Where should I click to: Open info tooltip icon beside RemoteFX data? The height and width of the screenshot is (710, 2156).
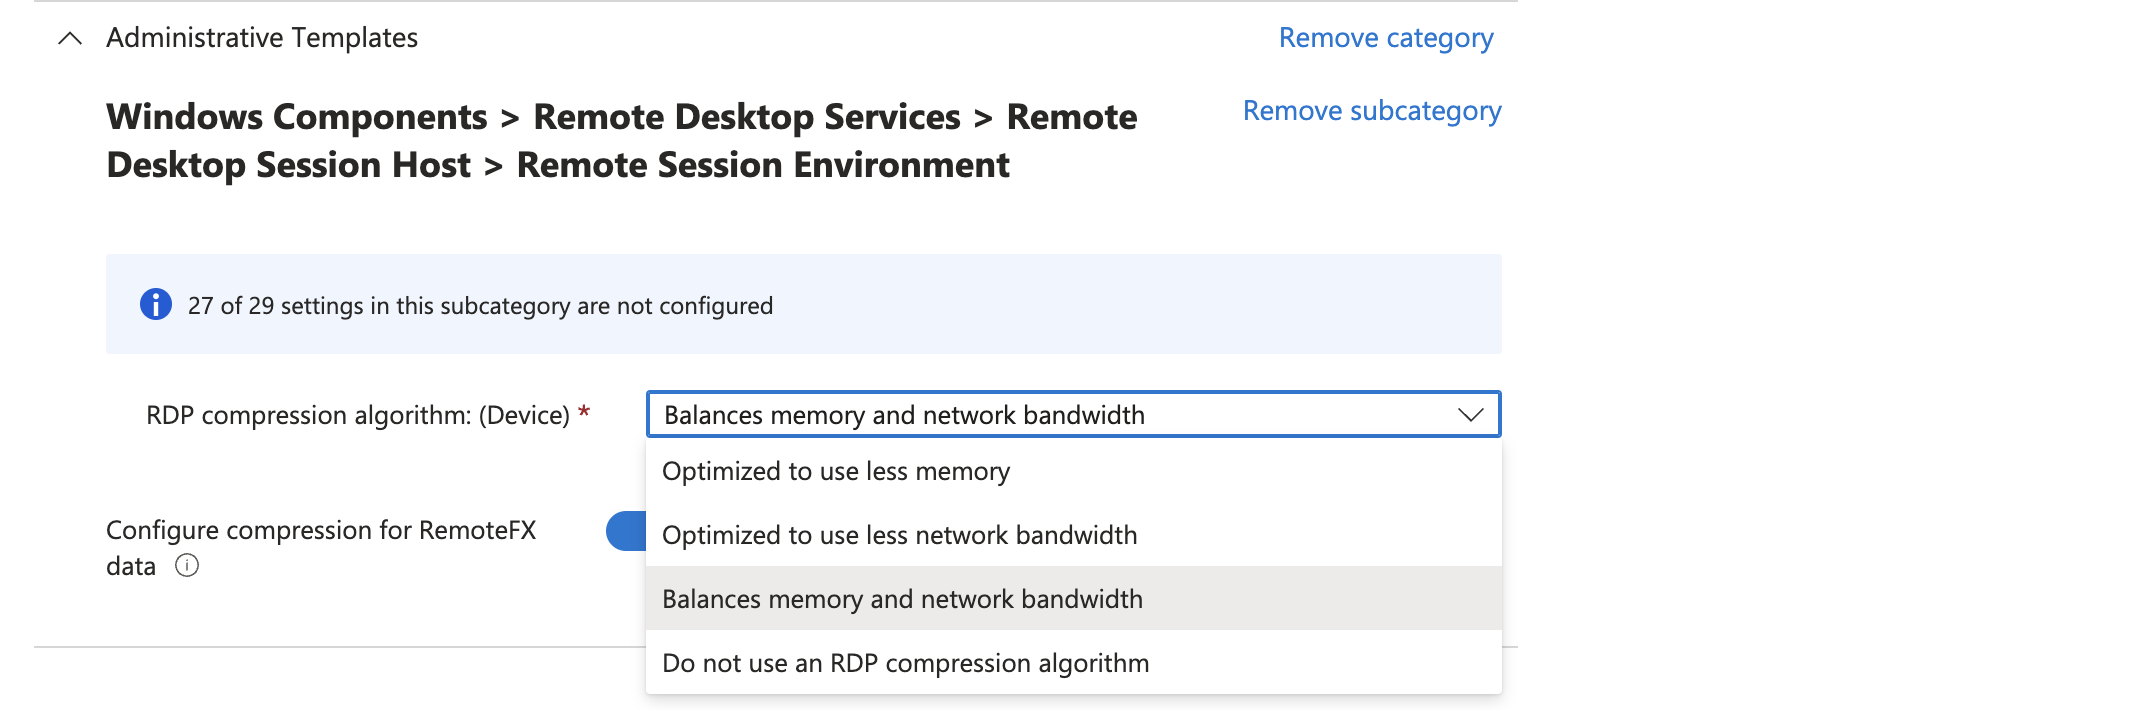pyautogui.click(x=187, y=566)
